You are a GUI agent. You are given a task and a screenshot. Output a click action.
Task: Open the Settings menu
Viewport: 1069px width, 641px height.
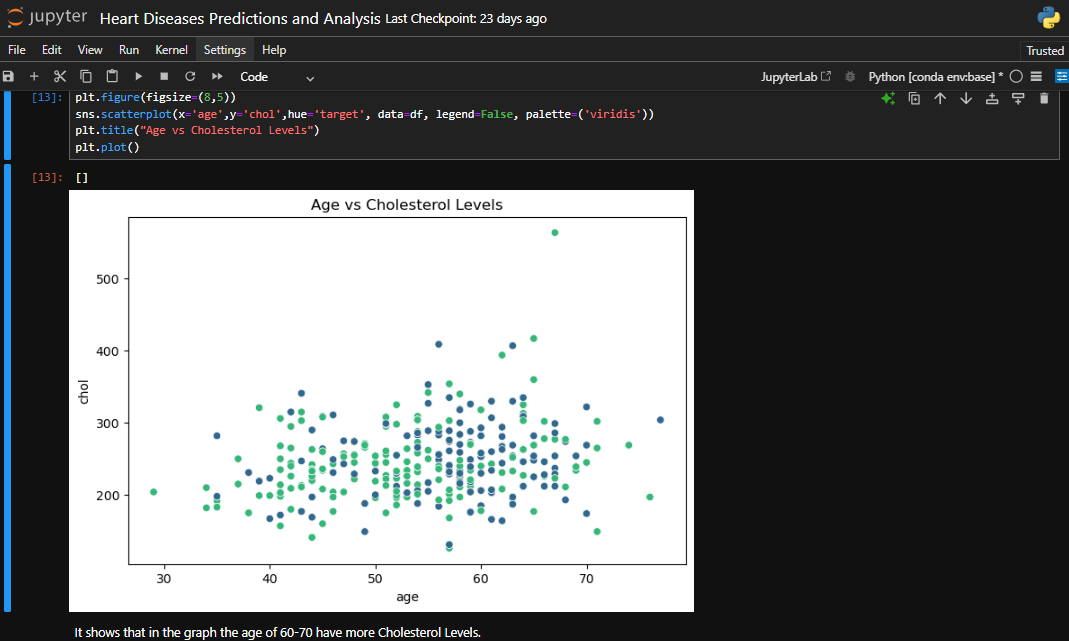pos(224,50)
